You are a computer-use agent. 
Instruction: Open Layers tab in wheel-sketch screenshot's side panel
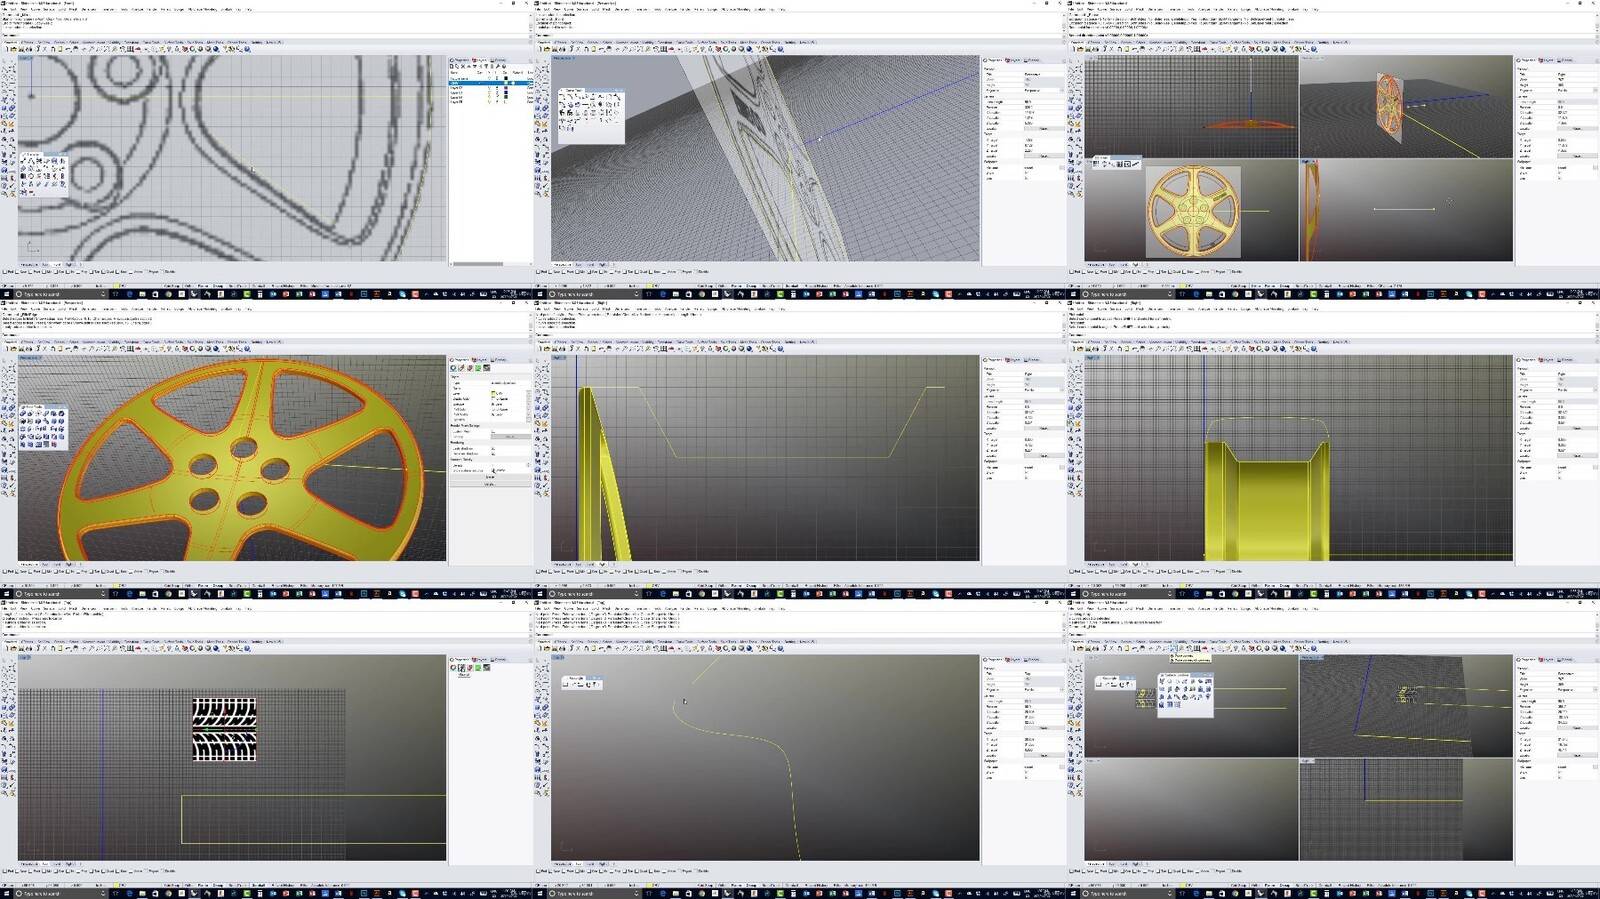[479, 60]
